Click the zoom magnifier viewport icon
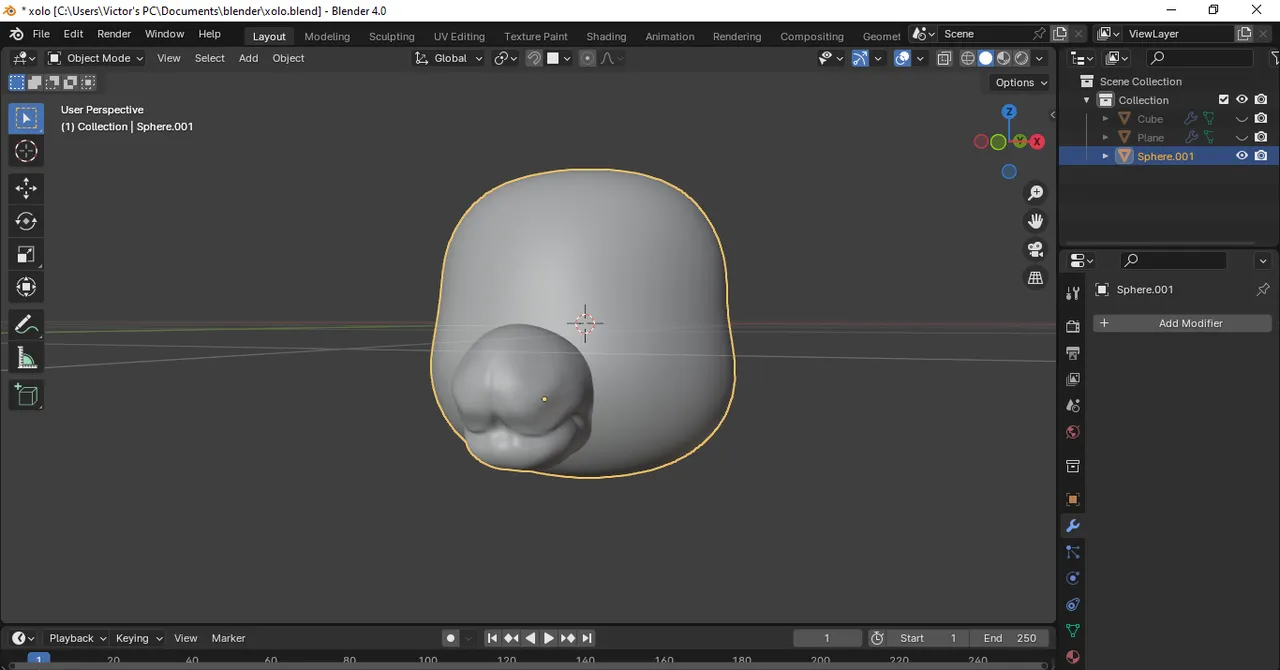The height and width of the screenshot is (670, 1280). point(1035,192)
